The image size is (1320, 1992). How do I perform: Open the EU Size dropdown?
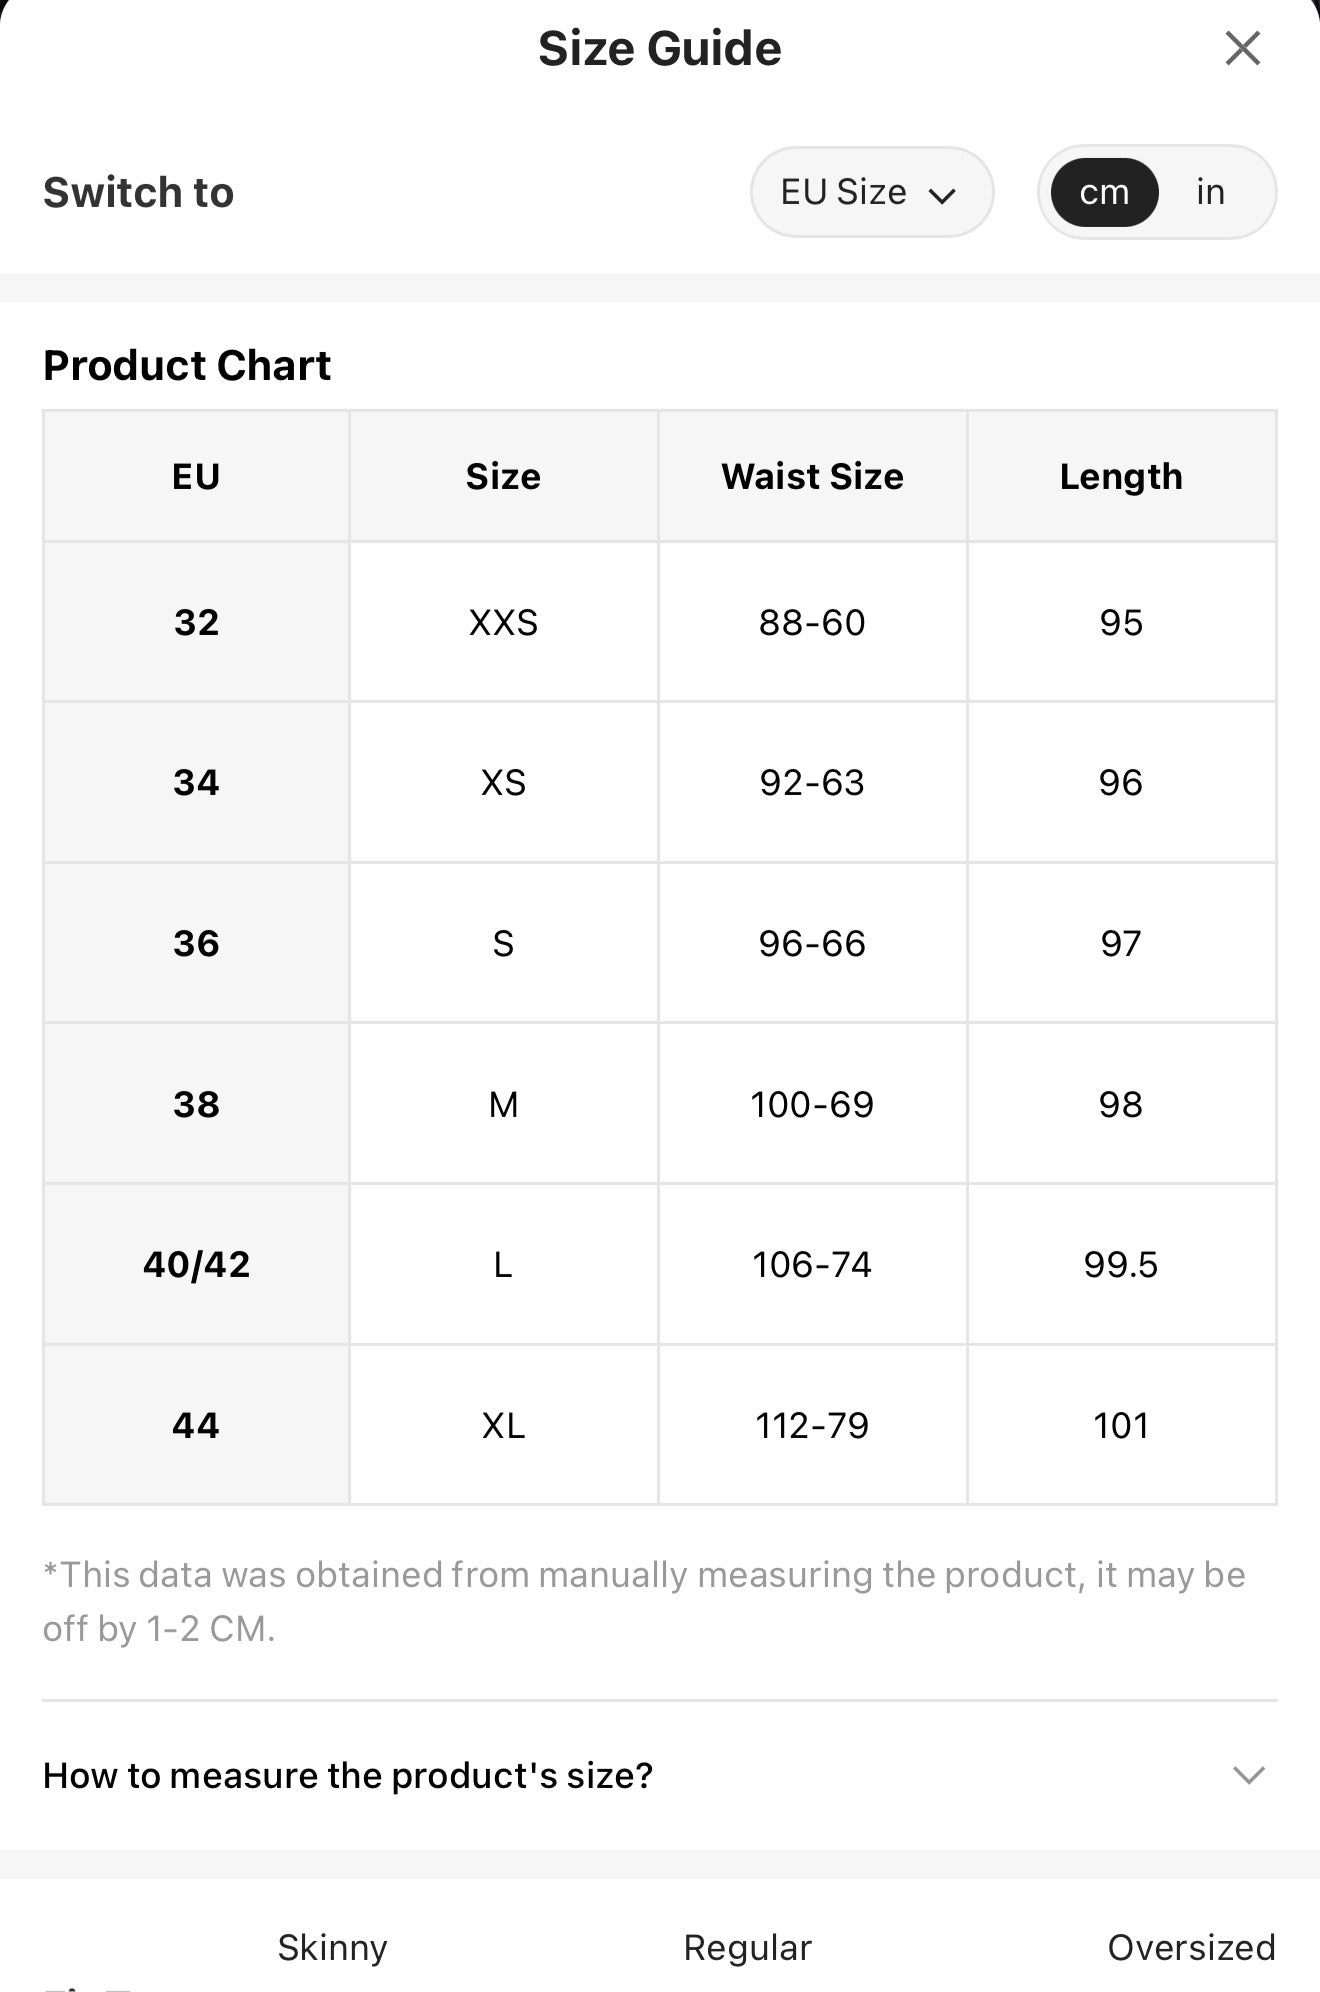coord(872,192)
